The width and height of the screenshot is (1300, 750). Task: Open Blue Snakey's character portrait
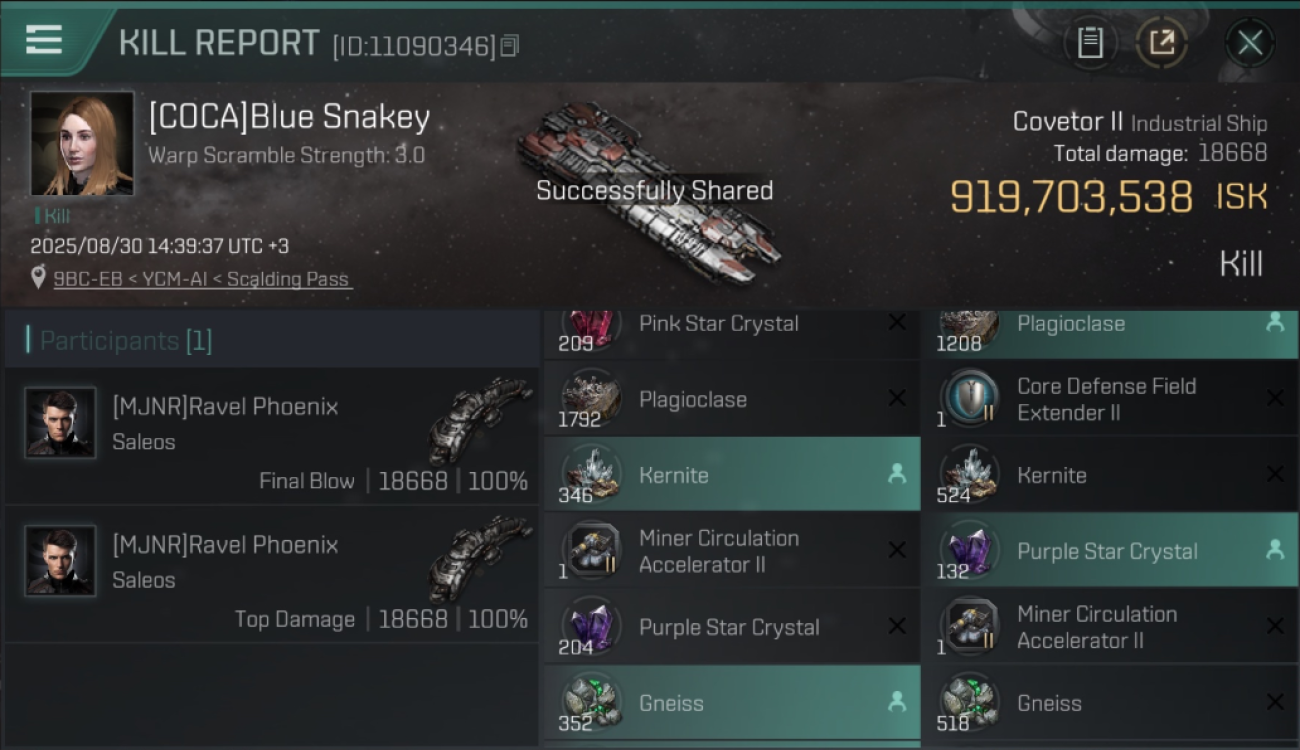82,144
